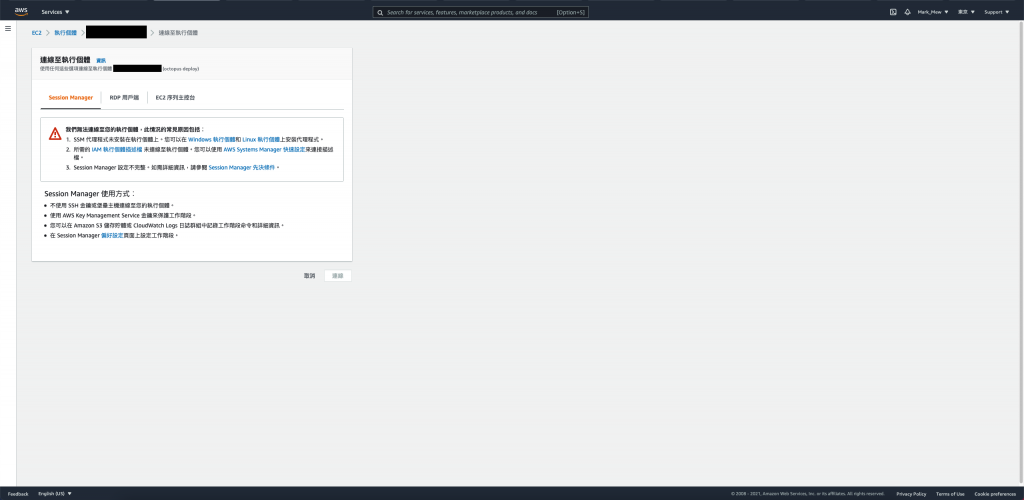Image resolution: width=1024 pixels, height=500 pixels.
Task: Switch to the RDP 用戶端 tab
Action: click(x=124, y=97)
